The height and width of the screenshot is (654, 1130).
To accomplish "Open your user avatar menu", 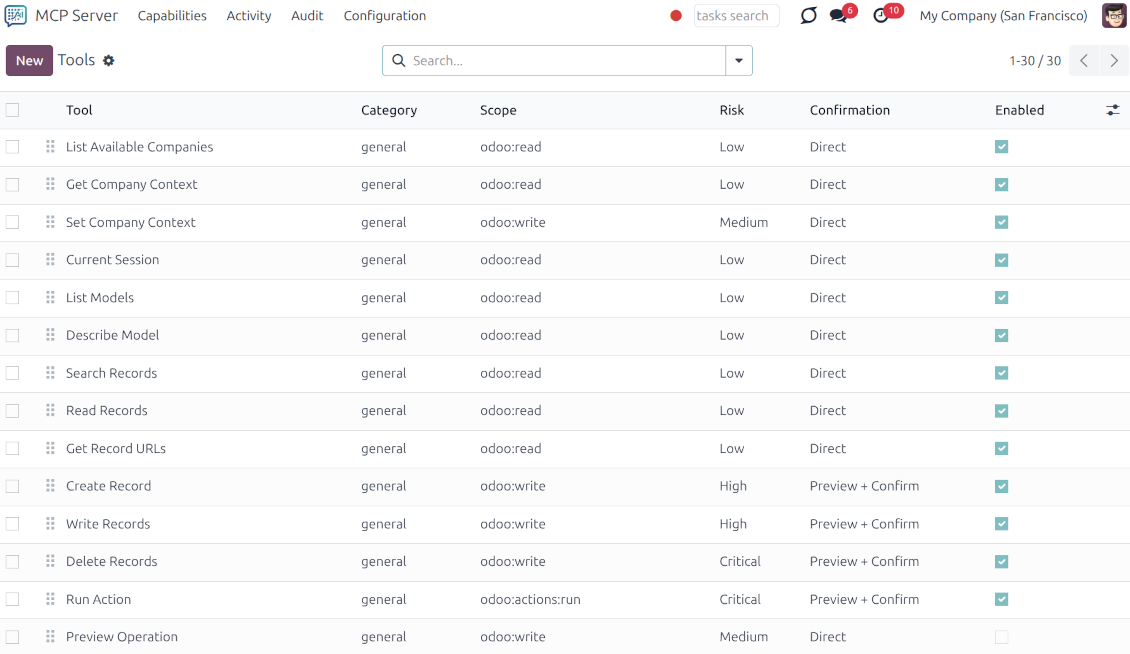I will 1113,15.
